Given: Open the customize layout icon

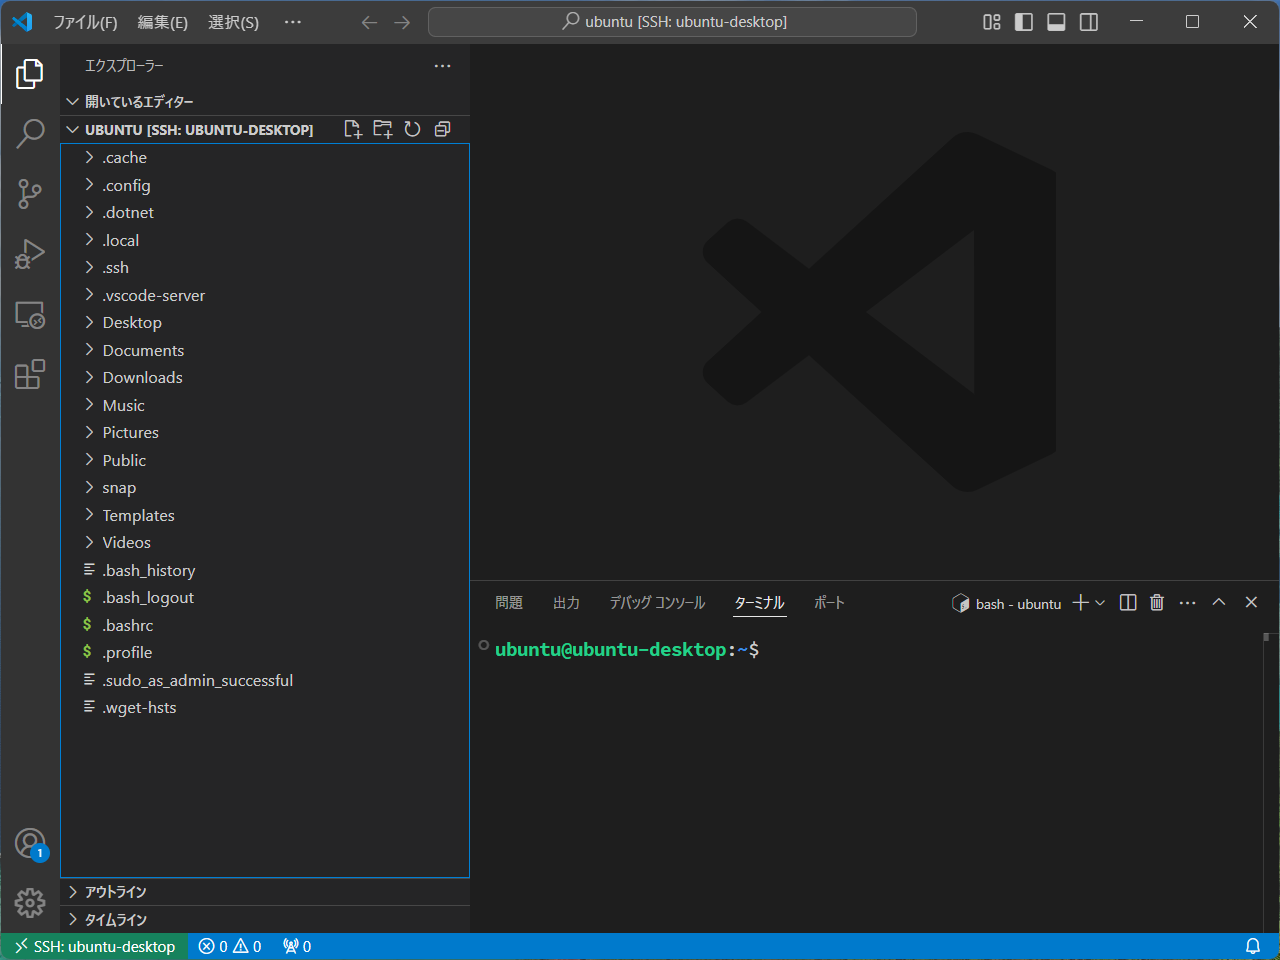Looking at the screenshot, I should click(992, 22).
